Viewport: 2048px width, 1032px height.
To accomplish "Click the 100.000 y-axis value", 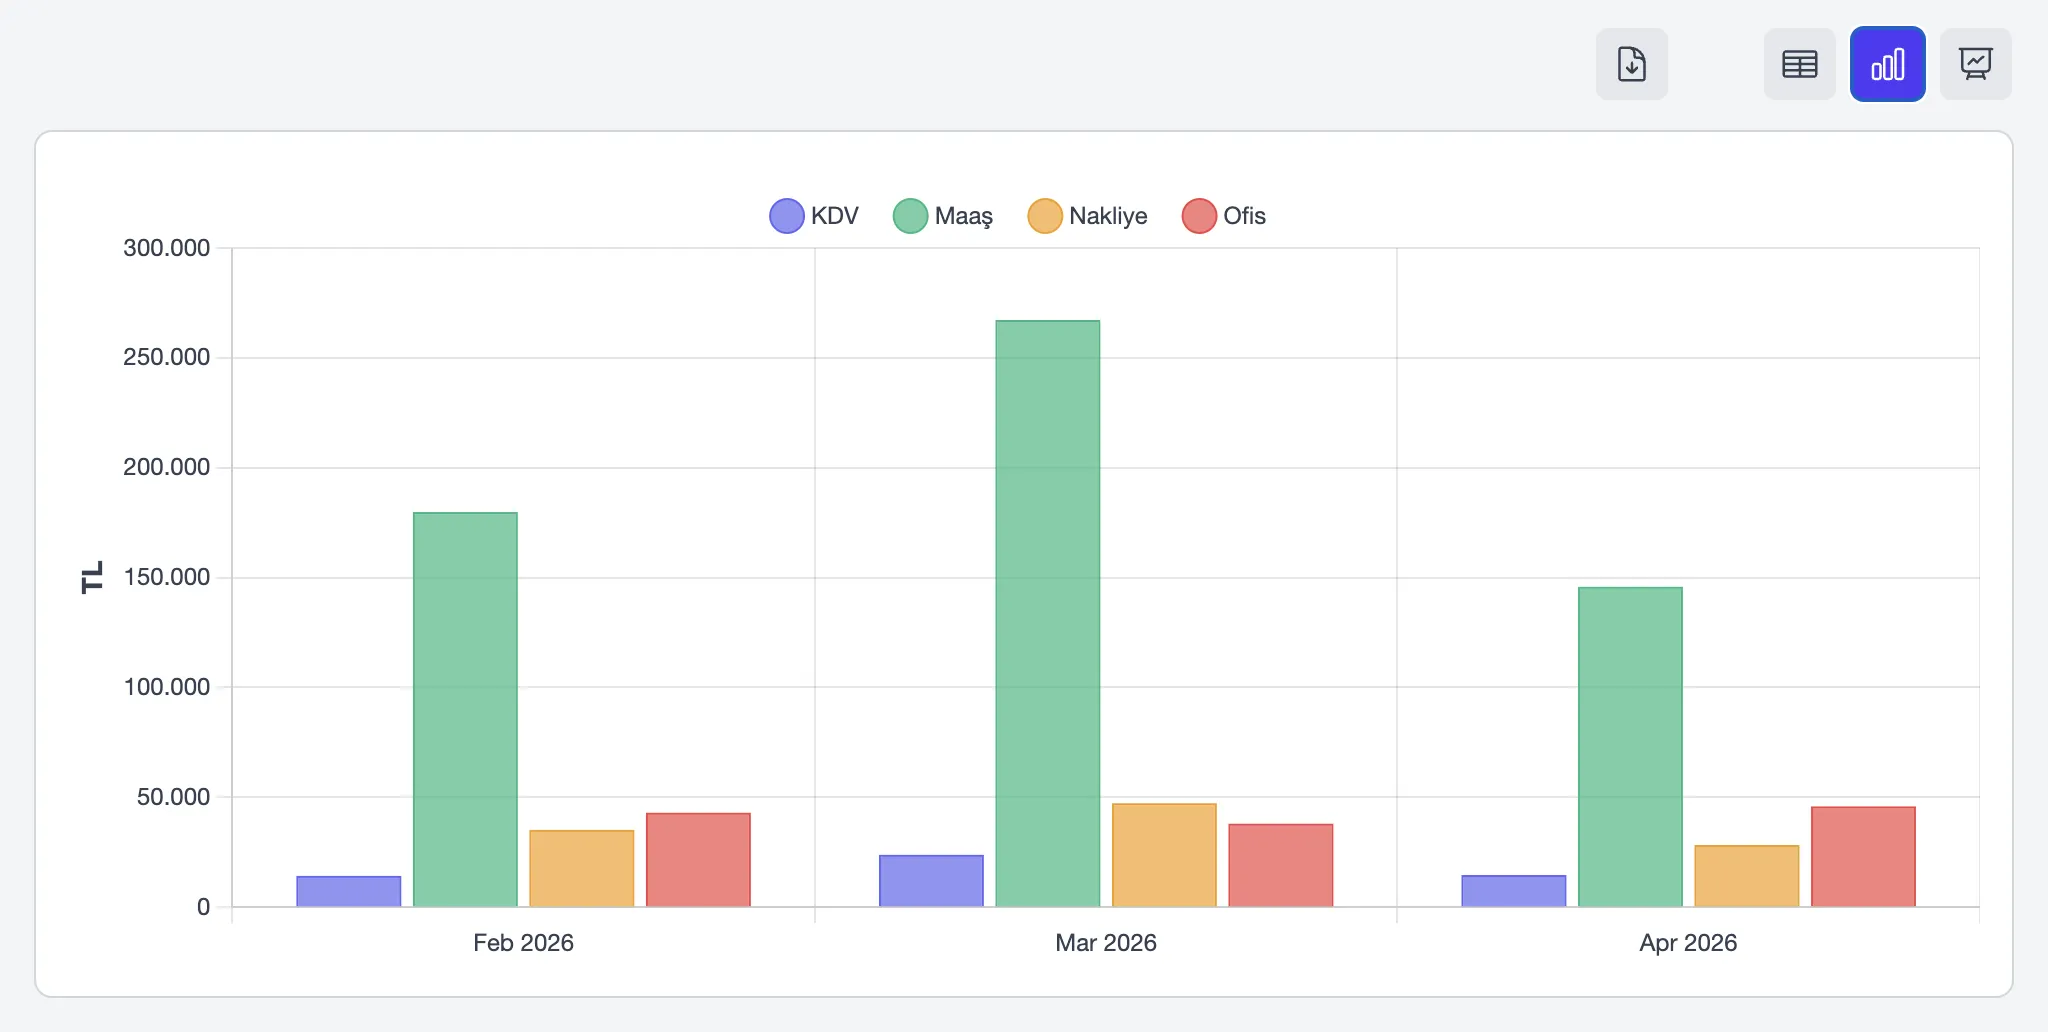I will click(166, 687).
